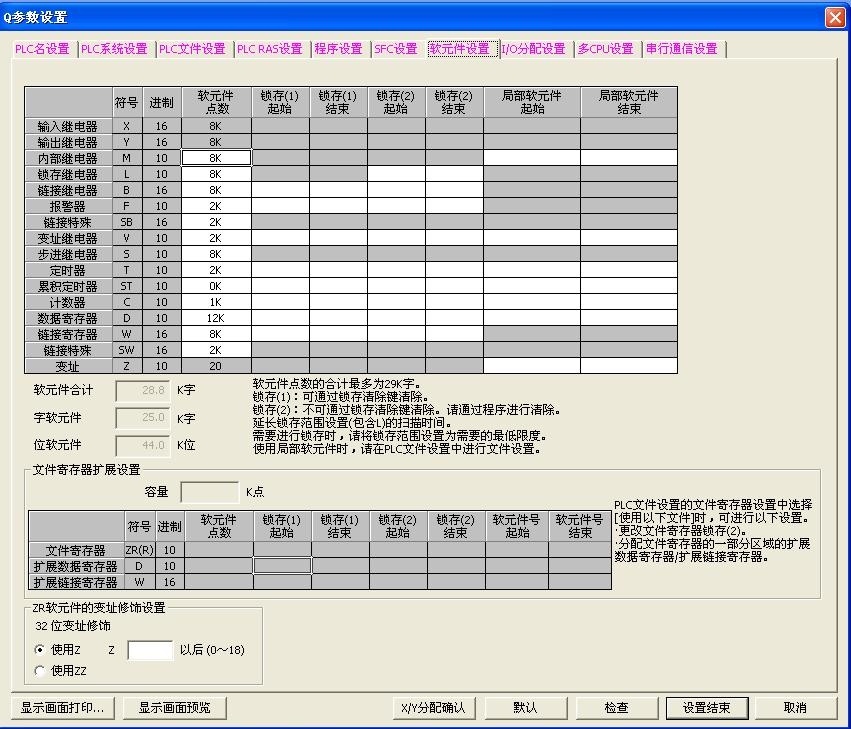
Task: Select device points cell for V row
Action: click(217, 238)
